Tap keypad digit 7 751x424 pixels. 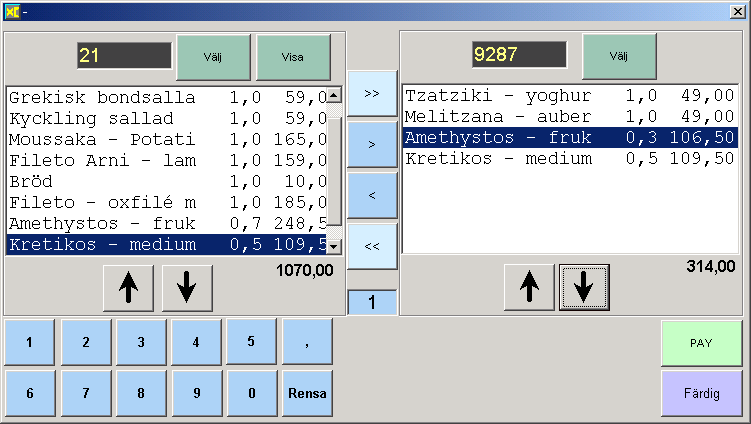tap(86, 393)
